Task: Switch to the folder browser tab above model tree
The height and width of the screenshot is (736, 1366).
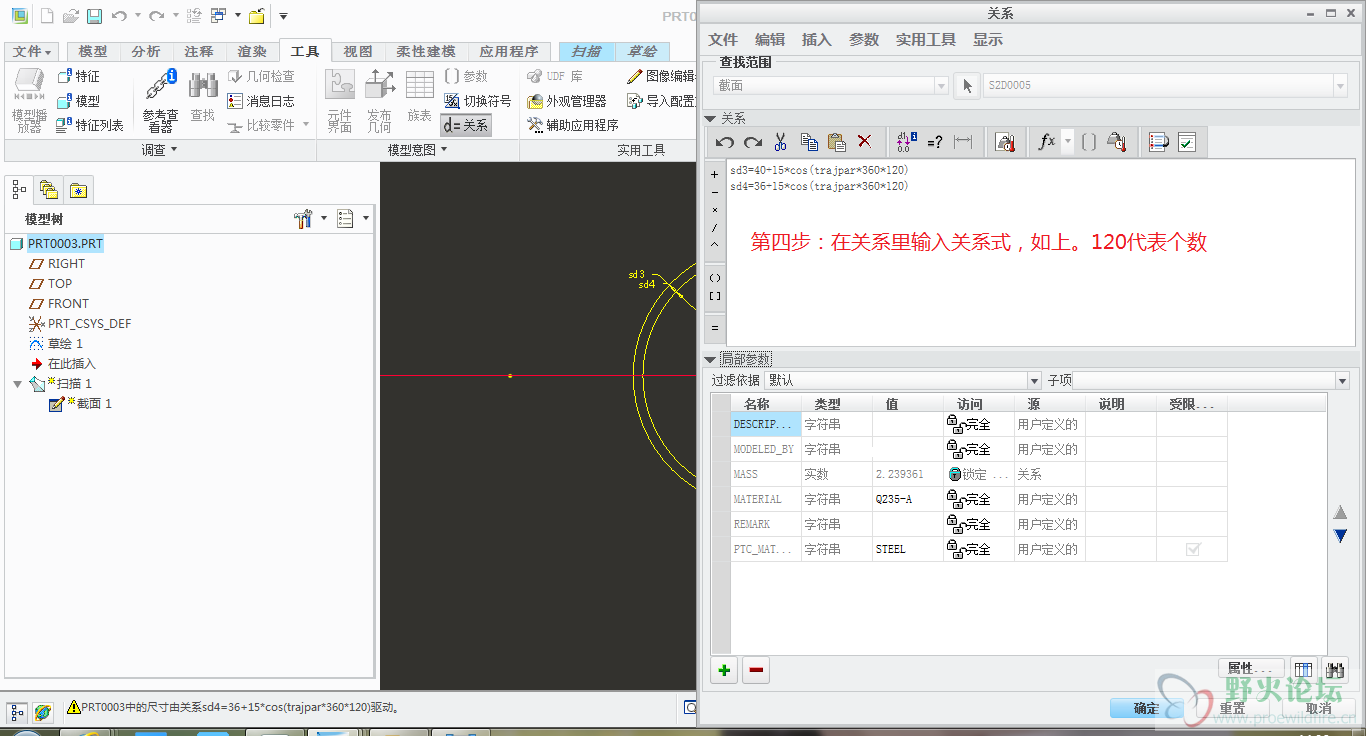Action: point(48,189)
